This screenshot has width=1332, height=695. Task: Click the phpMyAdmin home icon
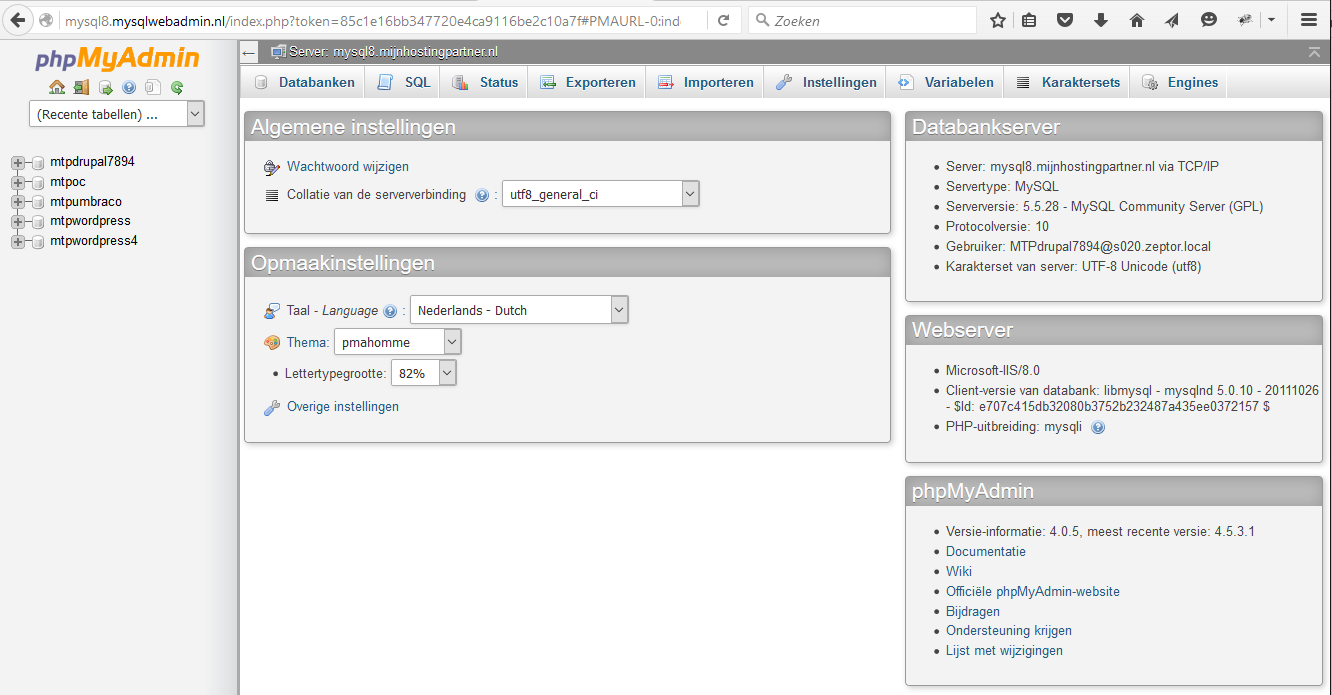coord(57,87)
